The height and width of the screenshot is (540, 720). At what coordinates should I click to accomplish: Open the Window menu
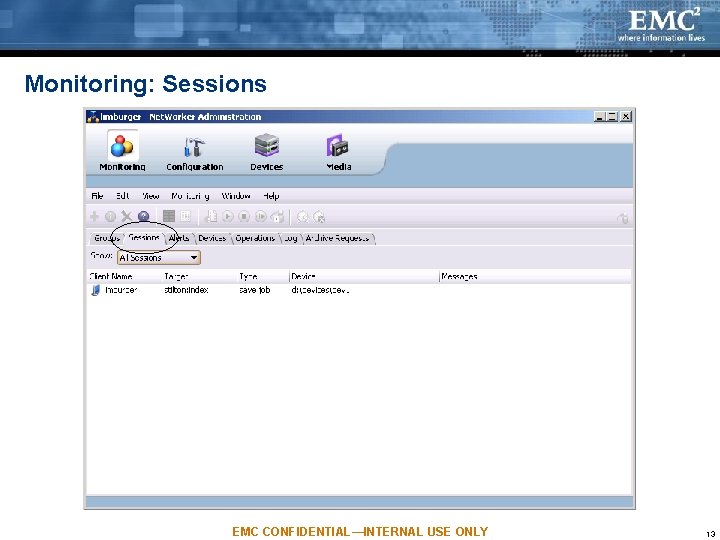[236, 196]
